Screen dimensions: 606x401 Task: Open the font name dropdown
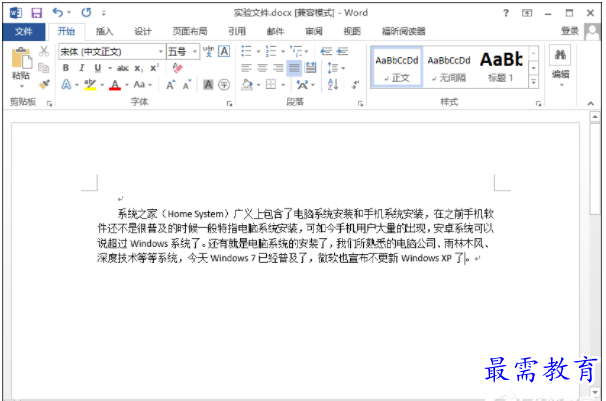[x=161, y=51]
